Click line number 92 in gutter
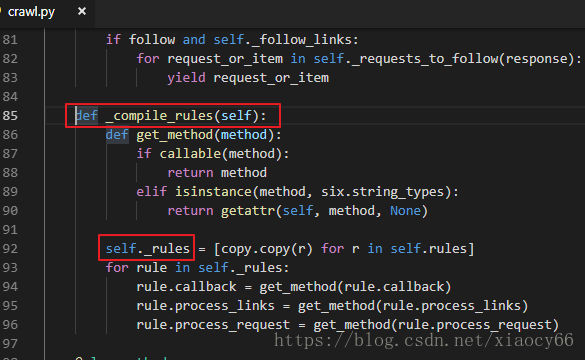The image size is (585, 360). point(10,248)
